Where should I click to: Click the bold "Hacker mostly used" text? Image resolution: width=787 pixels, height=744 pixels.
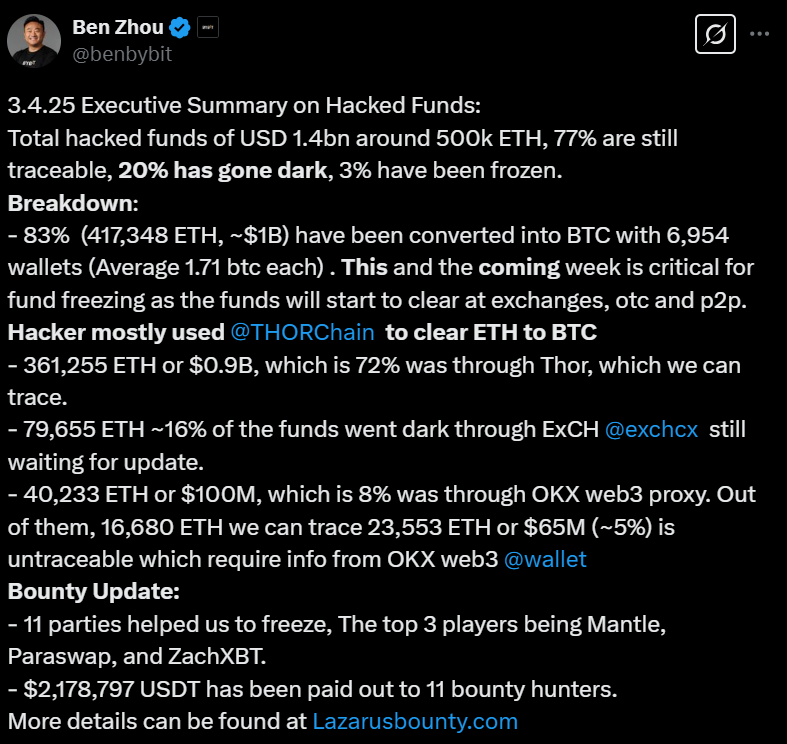[x=113, y=332]
